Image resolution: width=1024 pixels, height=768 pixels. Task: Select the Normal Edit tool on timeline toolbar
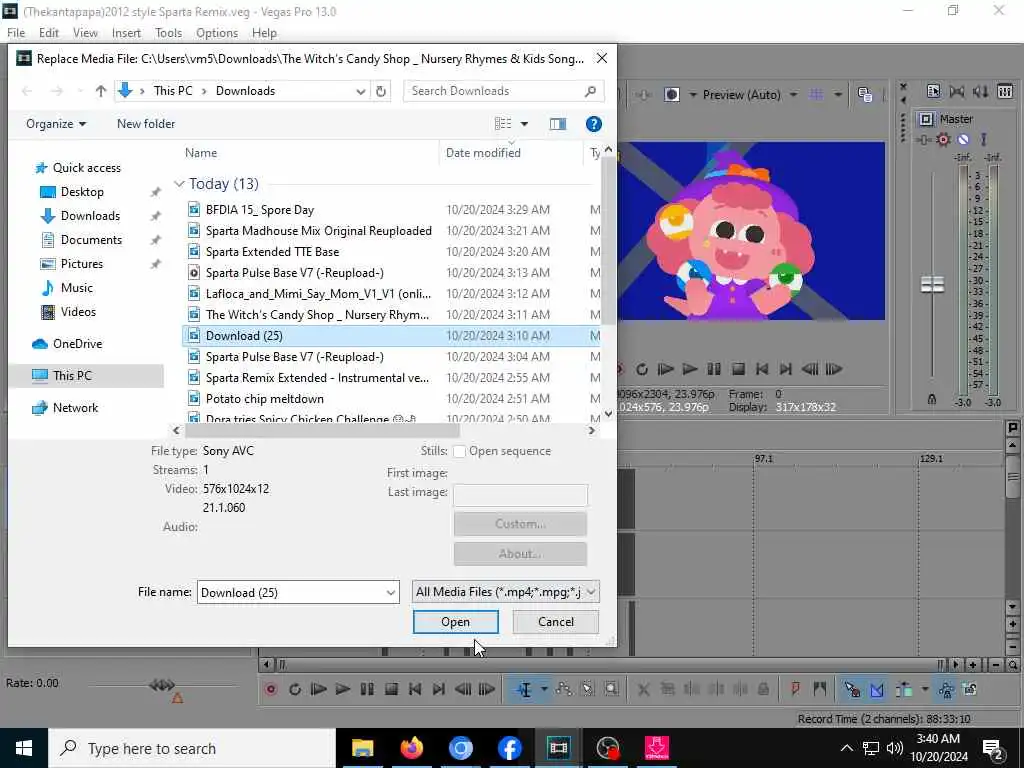(524, 689)
